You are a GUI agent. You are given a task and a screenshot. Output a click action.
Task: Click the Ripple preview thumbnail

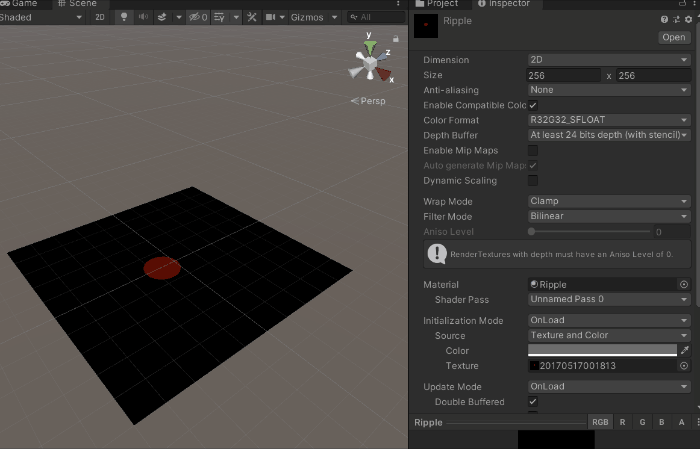pos(556,440)
